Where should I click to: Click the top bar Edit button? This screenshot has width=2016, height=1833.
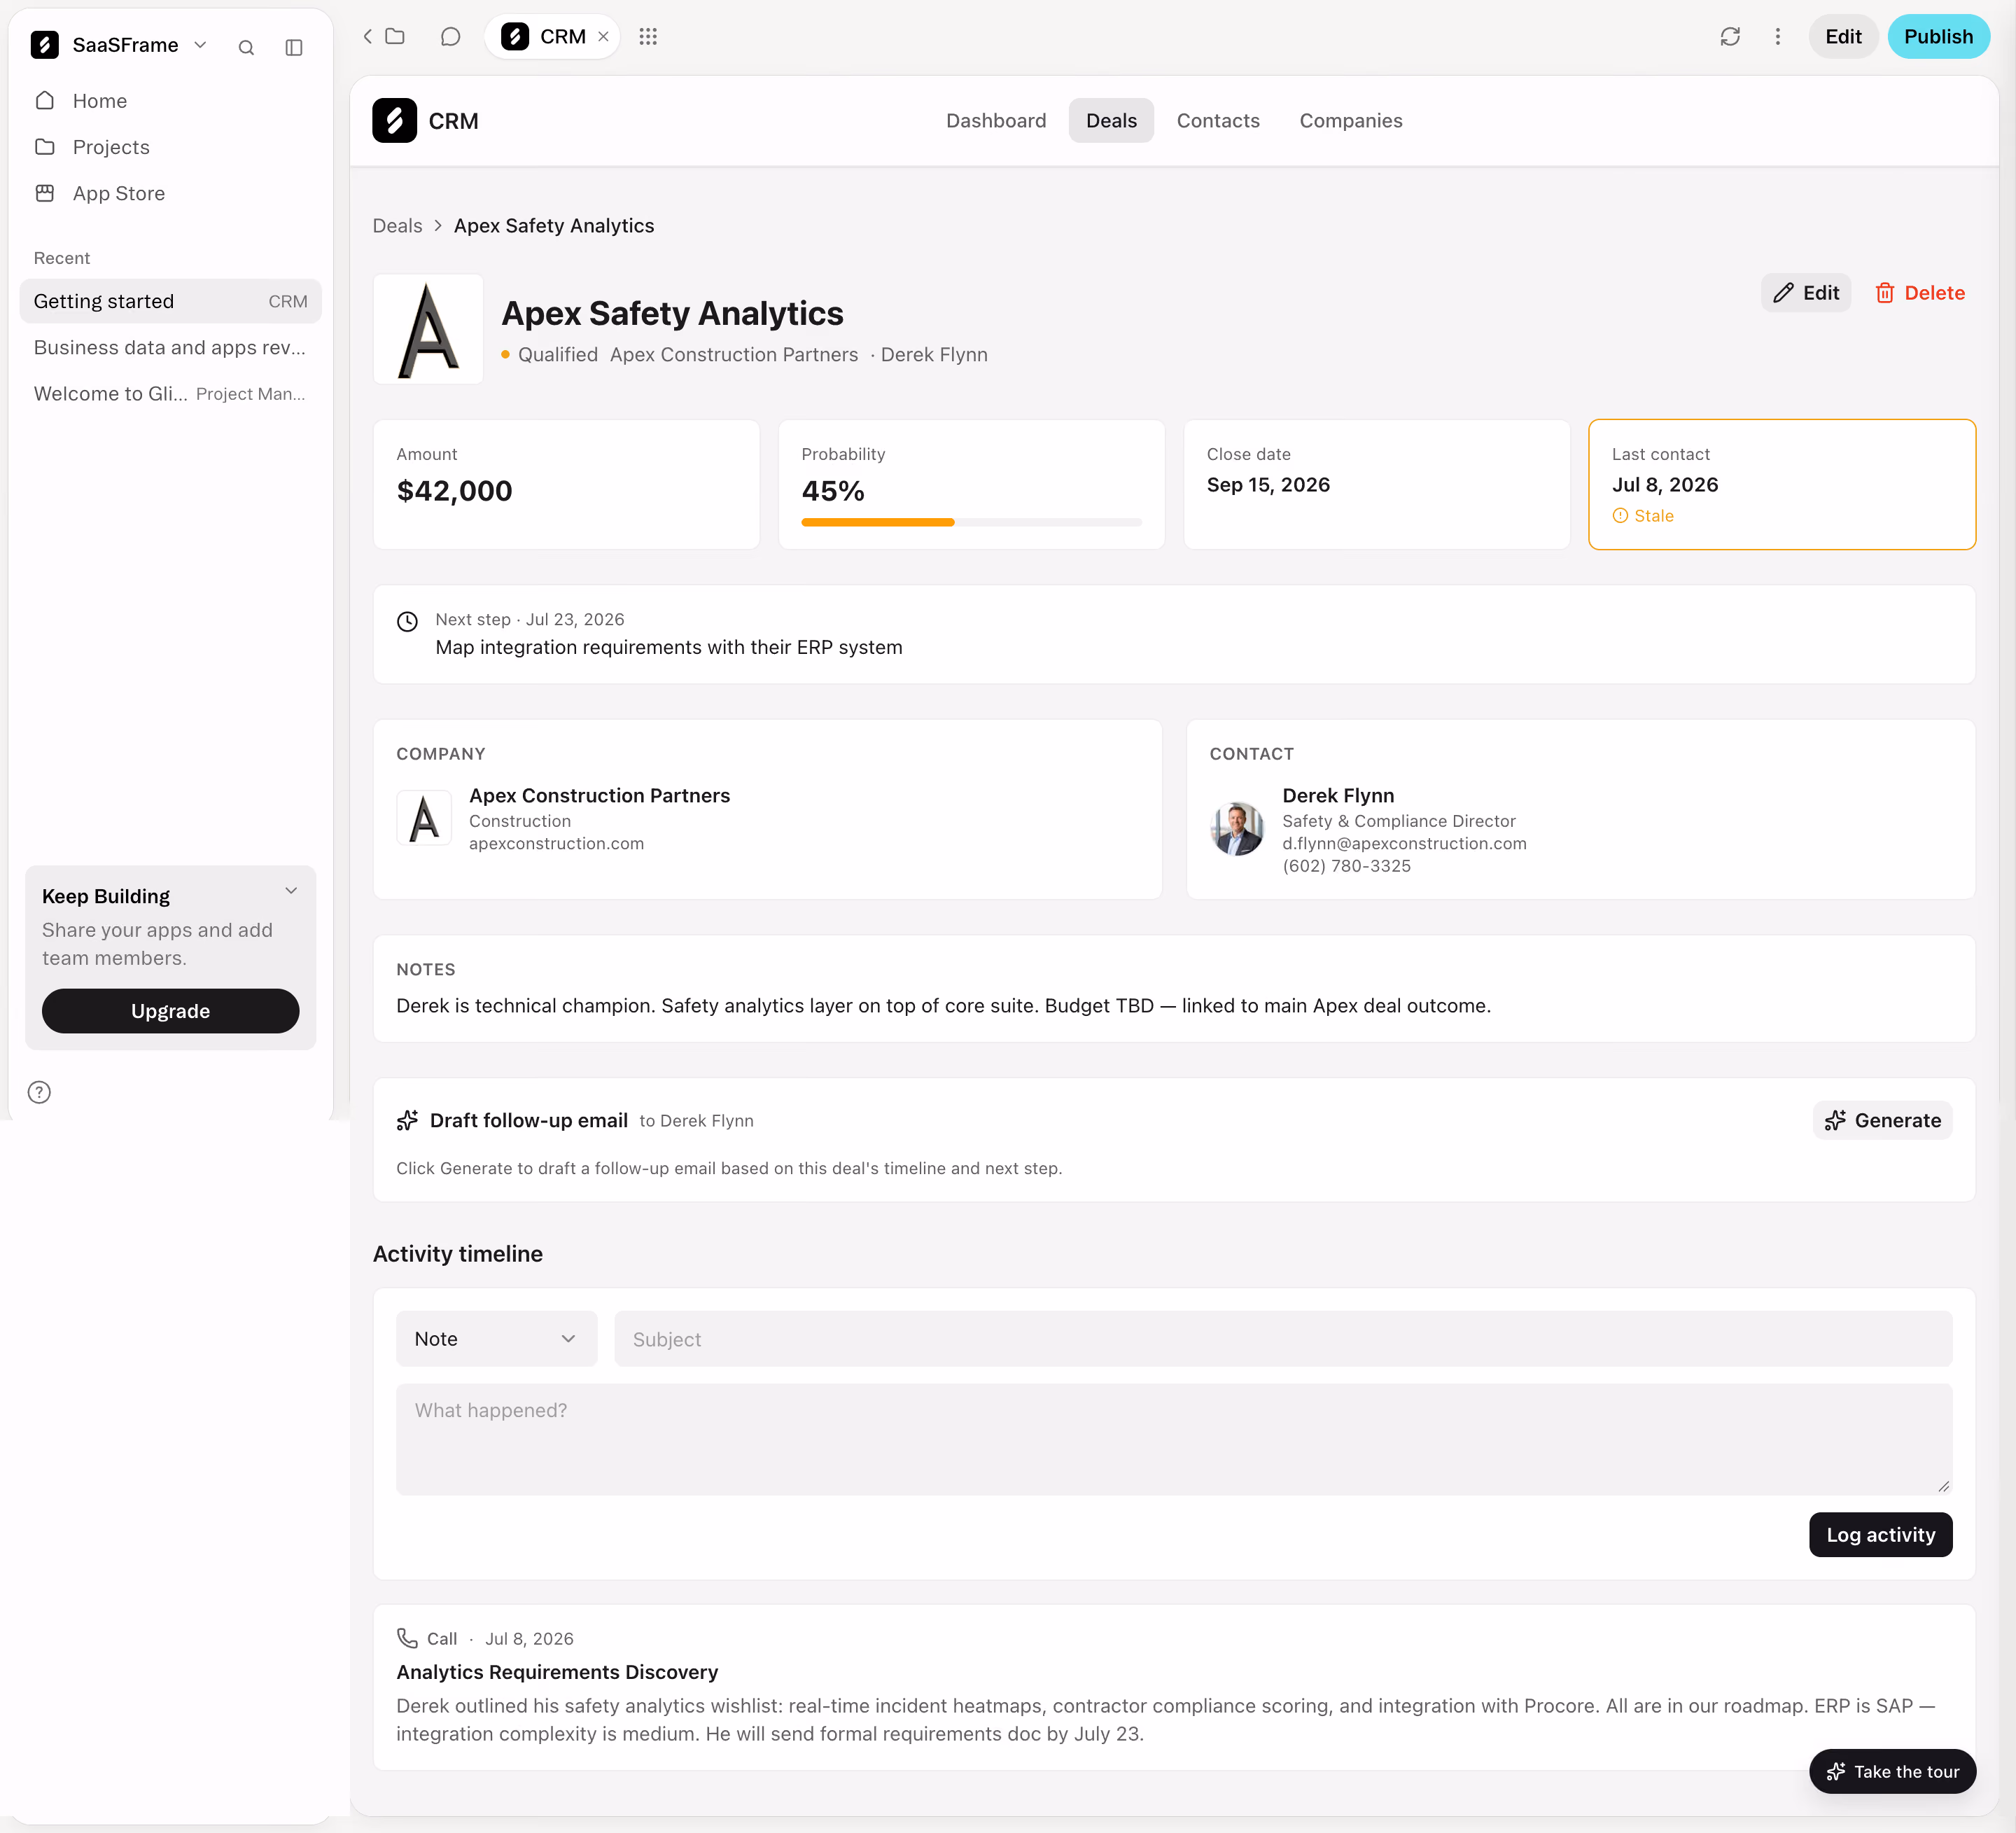tap(1843, 37)
